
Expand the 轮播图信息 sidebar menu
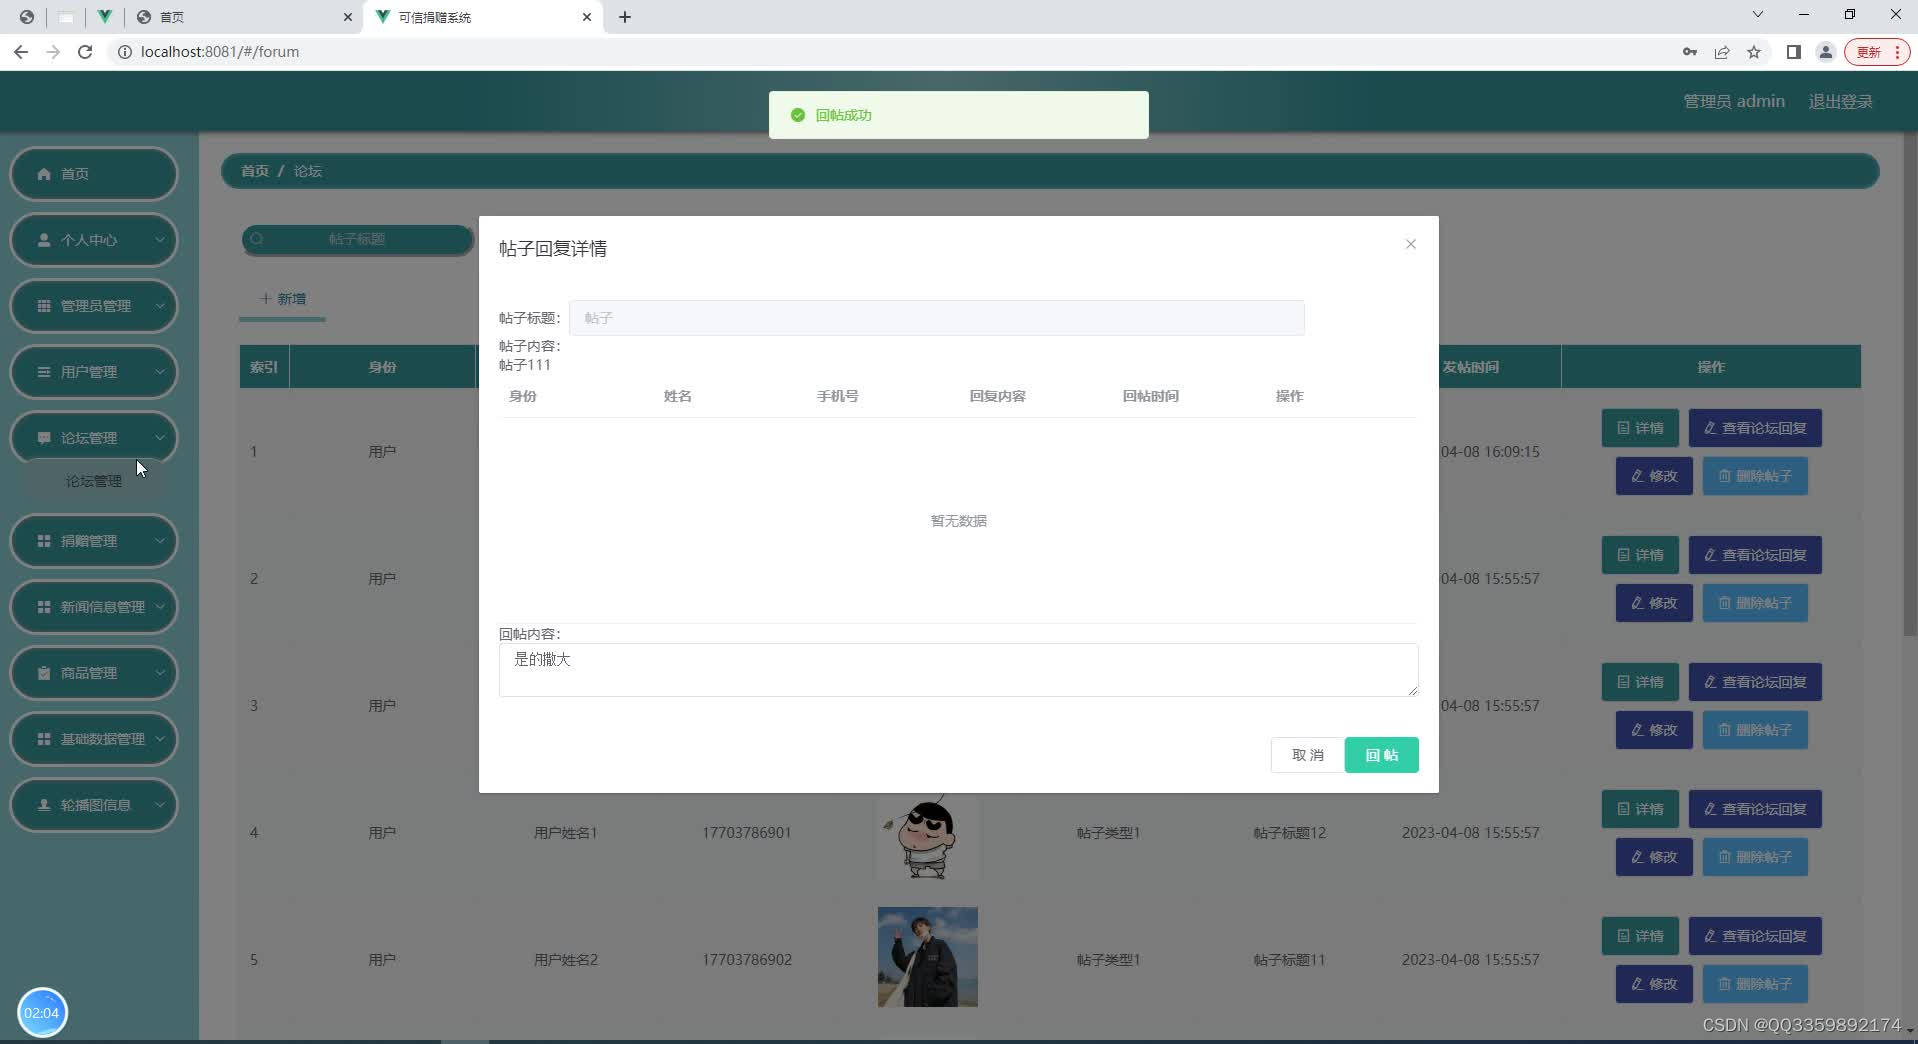(x=94, y=805)
